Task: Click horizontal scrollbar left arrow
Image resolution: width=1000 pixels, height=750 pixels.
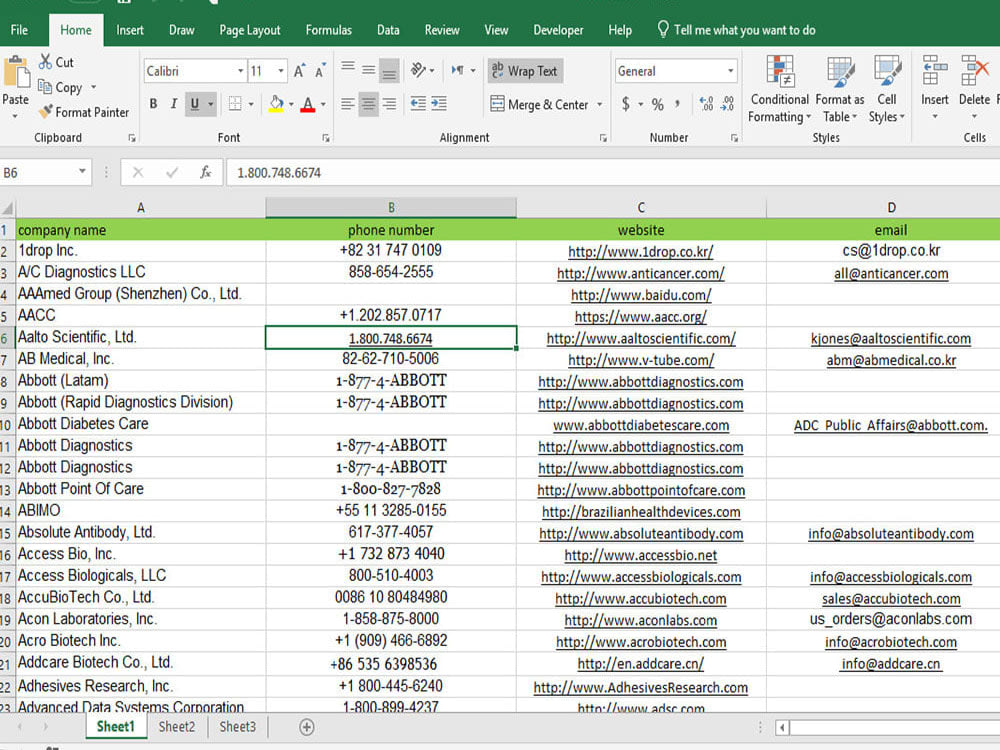Action: click(782, 727)
